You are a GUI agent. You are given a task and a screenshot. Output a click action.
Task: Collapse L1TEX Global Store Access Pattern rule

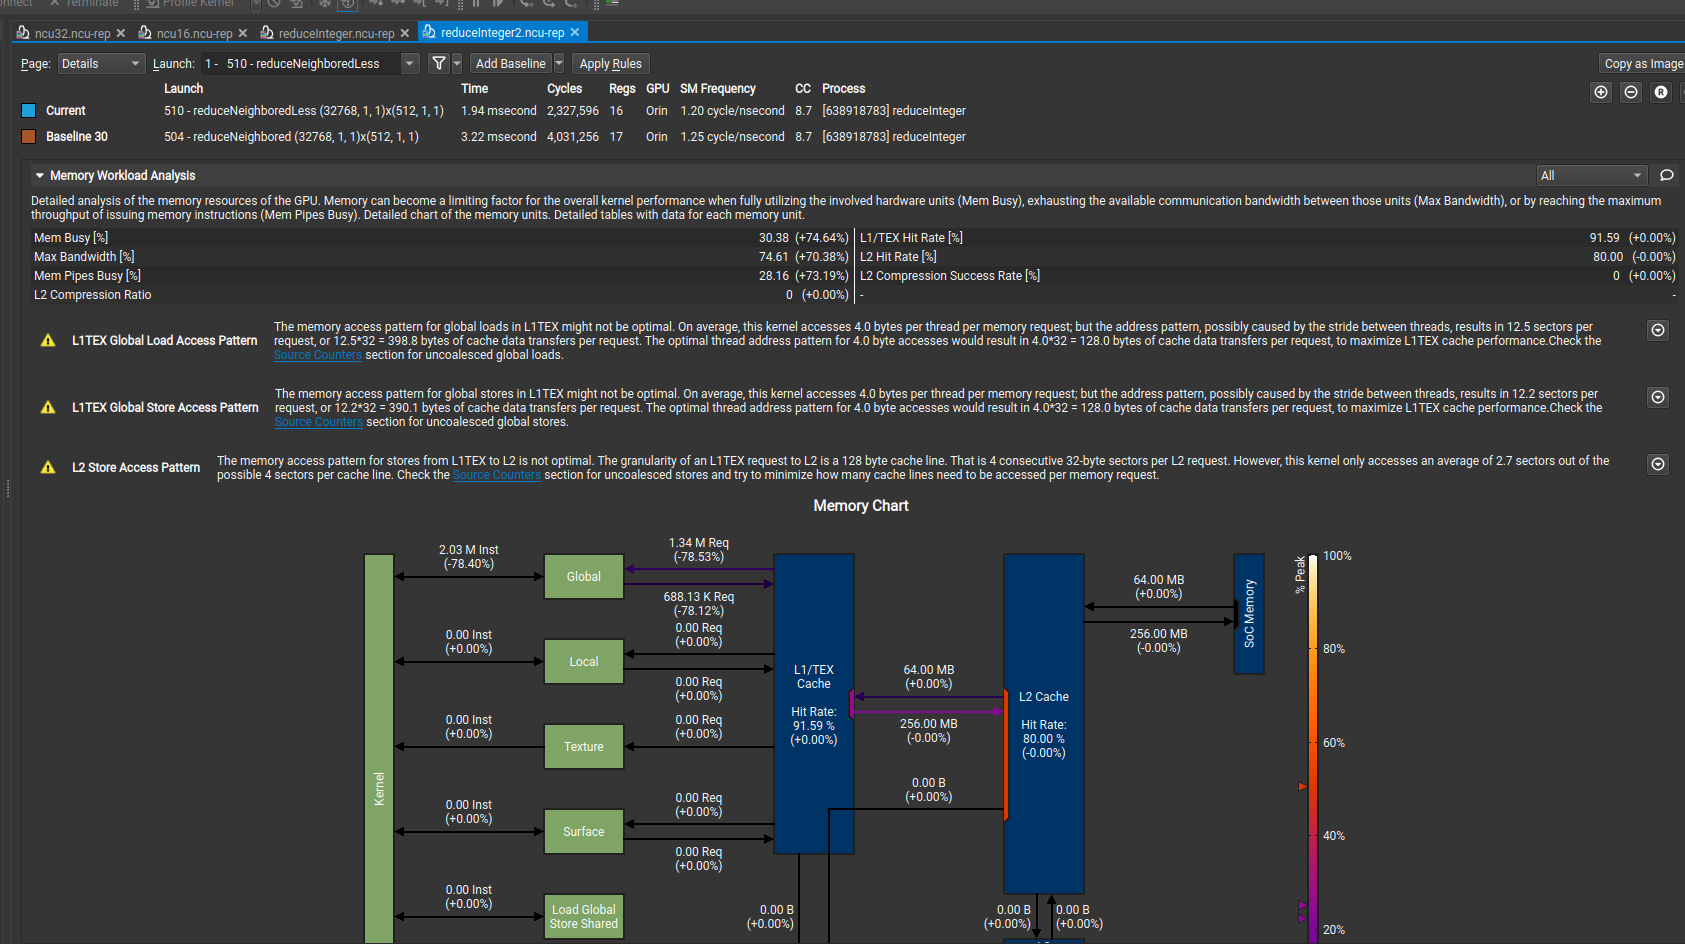[x=1658, y=397]
